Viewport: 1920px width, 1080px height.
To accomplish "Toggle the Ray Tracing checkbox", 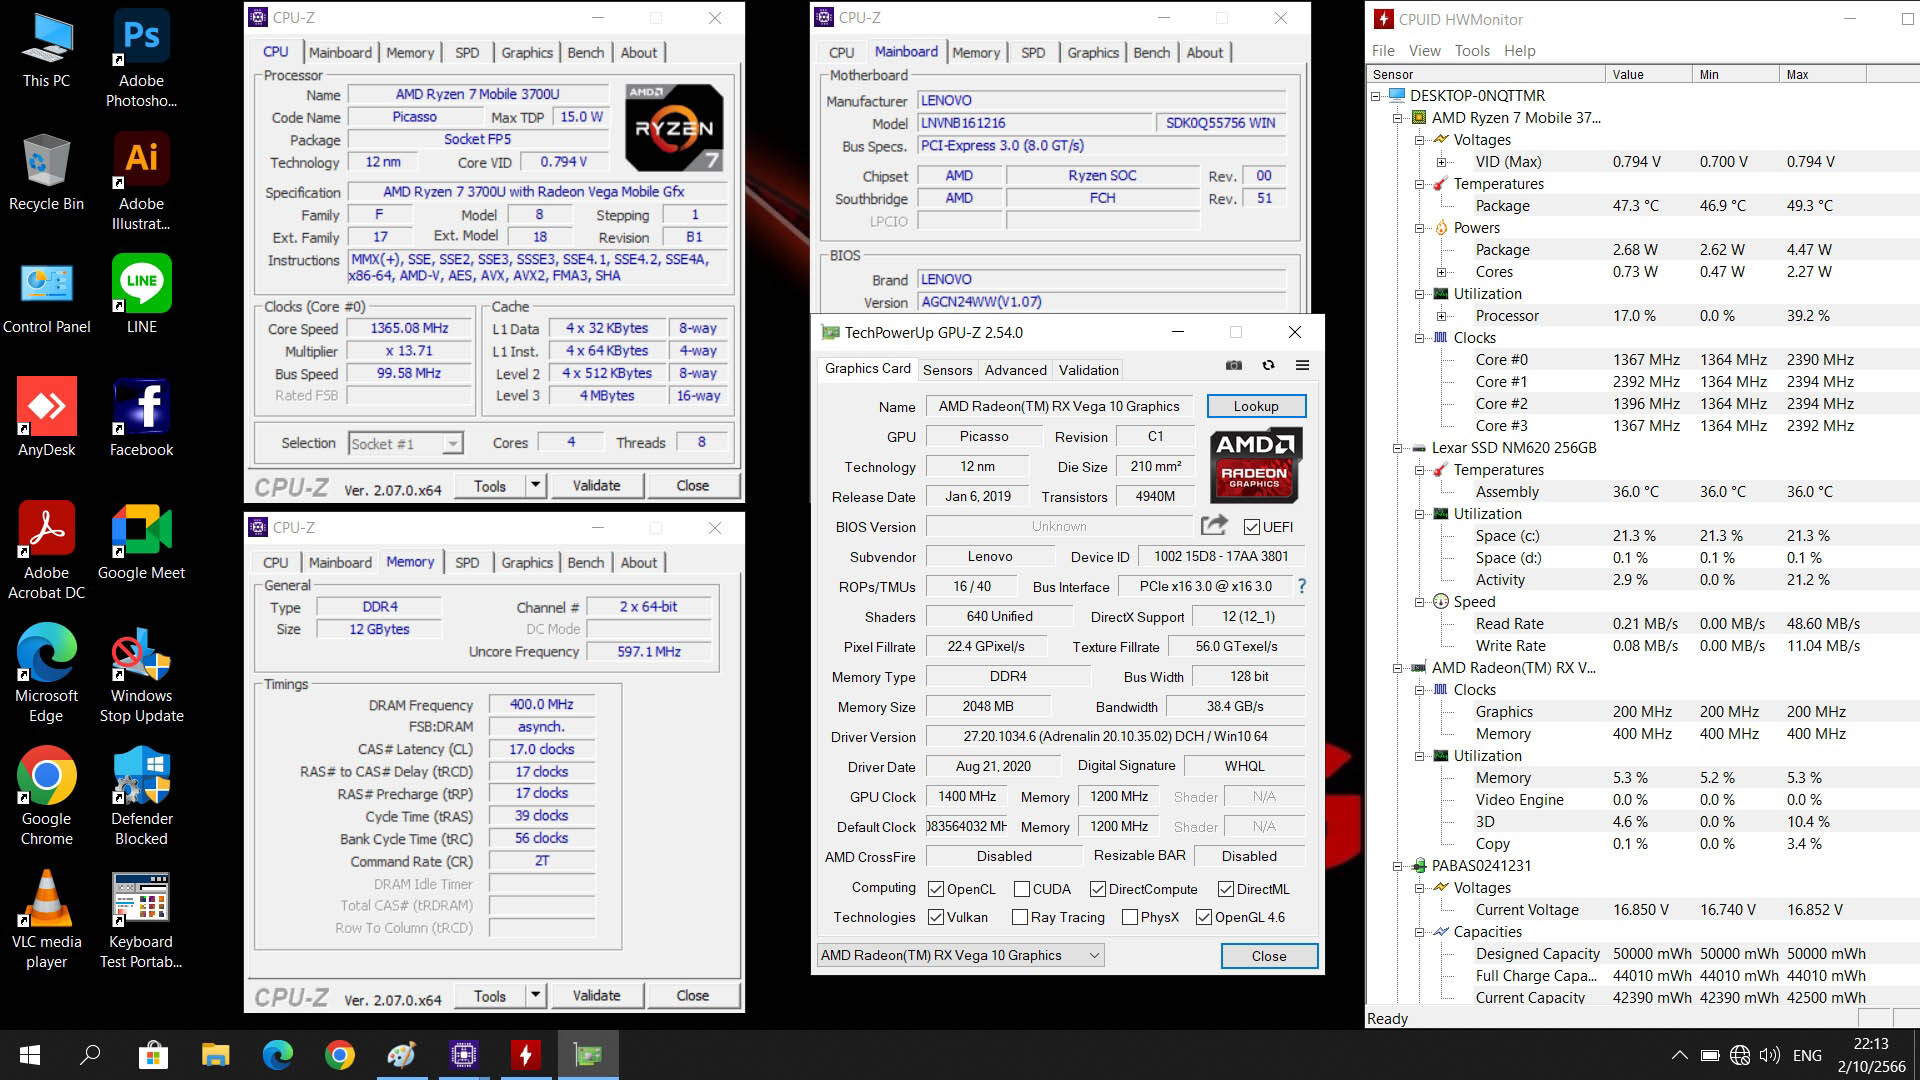I will [1020, 917].
